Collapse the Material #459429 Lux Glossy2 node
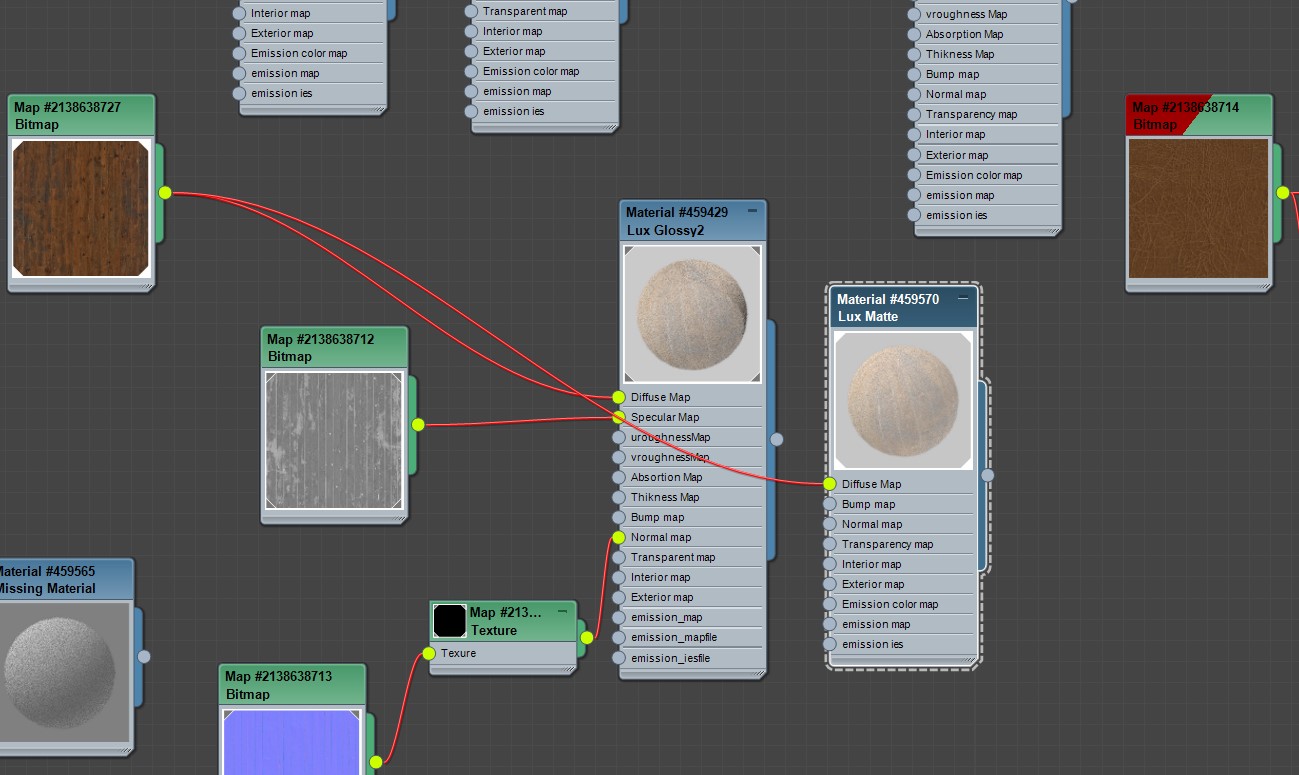1299x775 pixels. pyautogui.click(x=752, y=212)
